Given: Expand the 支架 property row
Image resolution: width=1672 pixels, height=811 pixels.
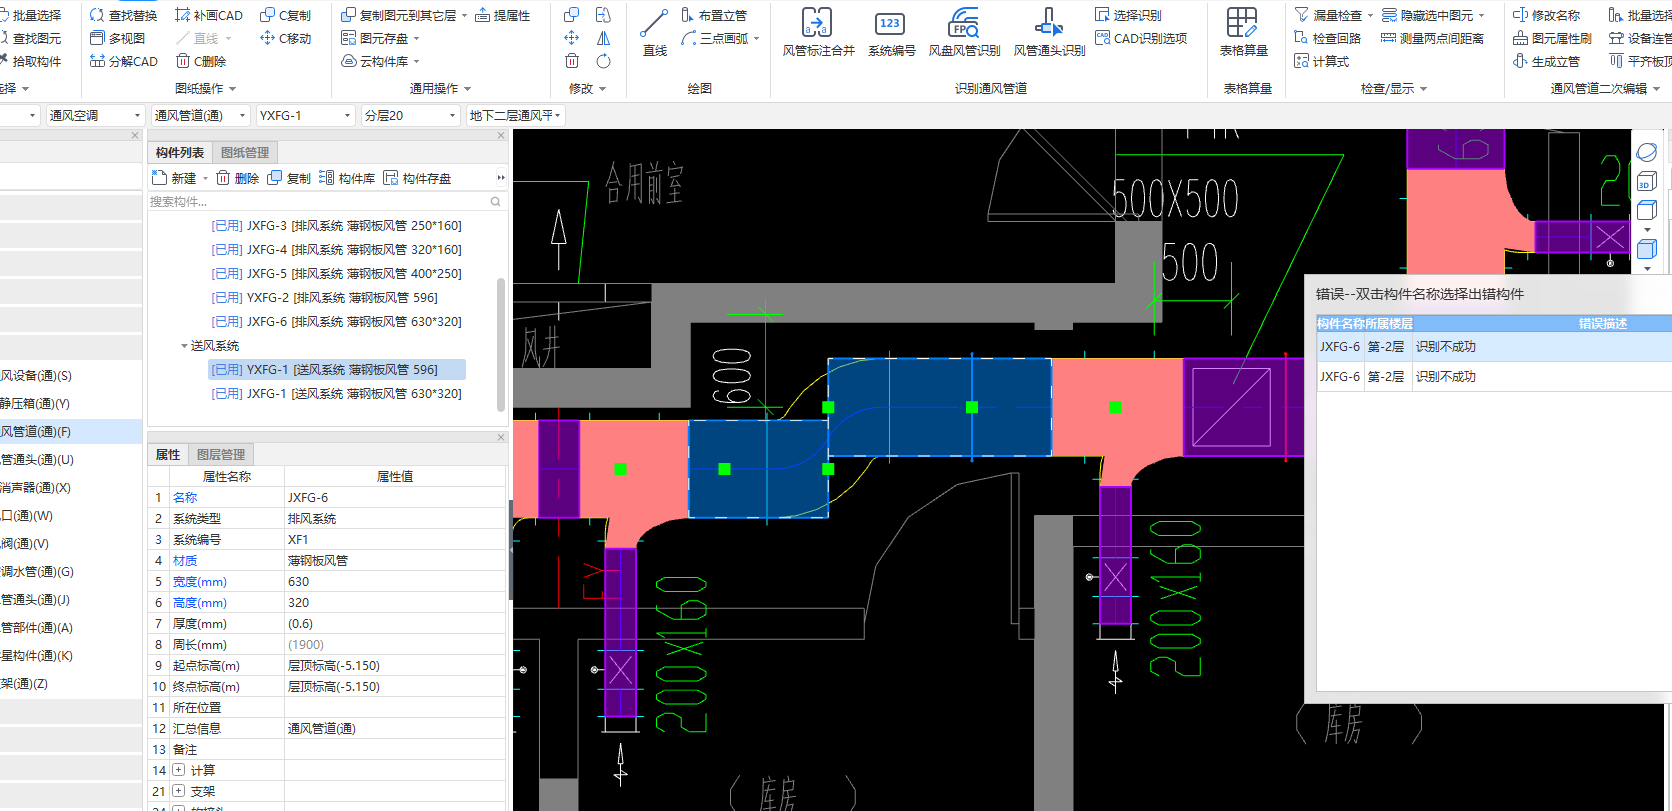Looking at the screenshot, I should coord(178,791).
